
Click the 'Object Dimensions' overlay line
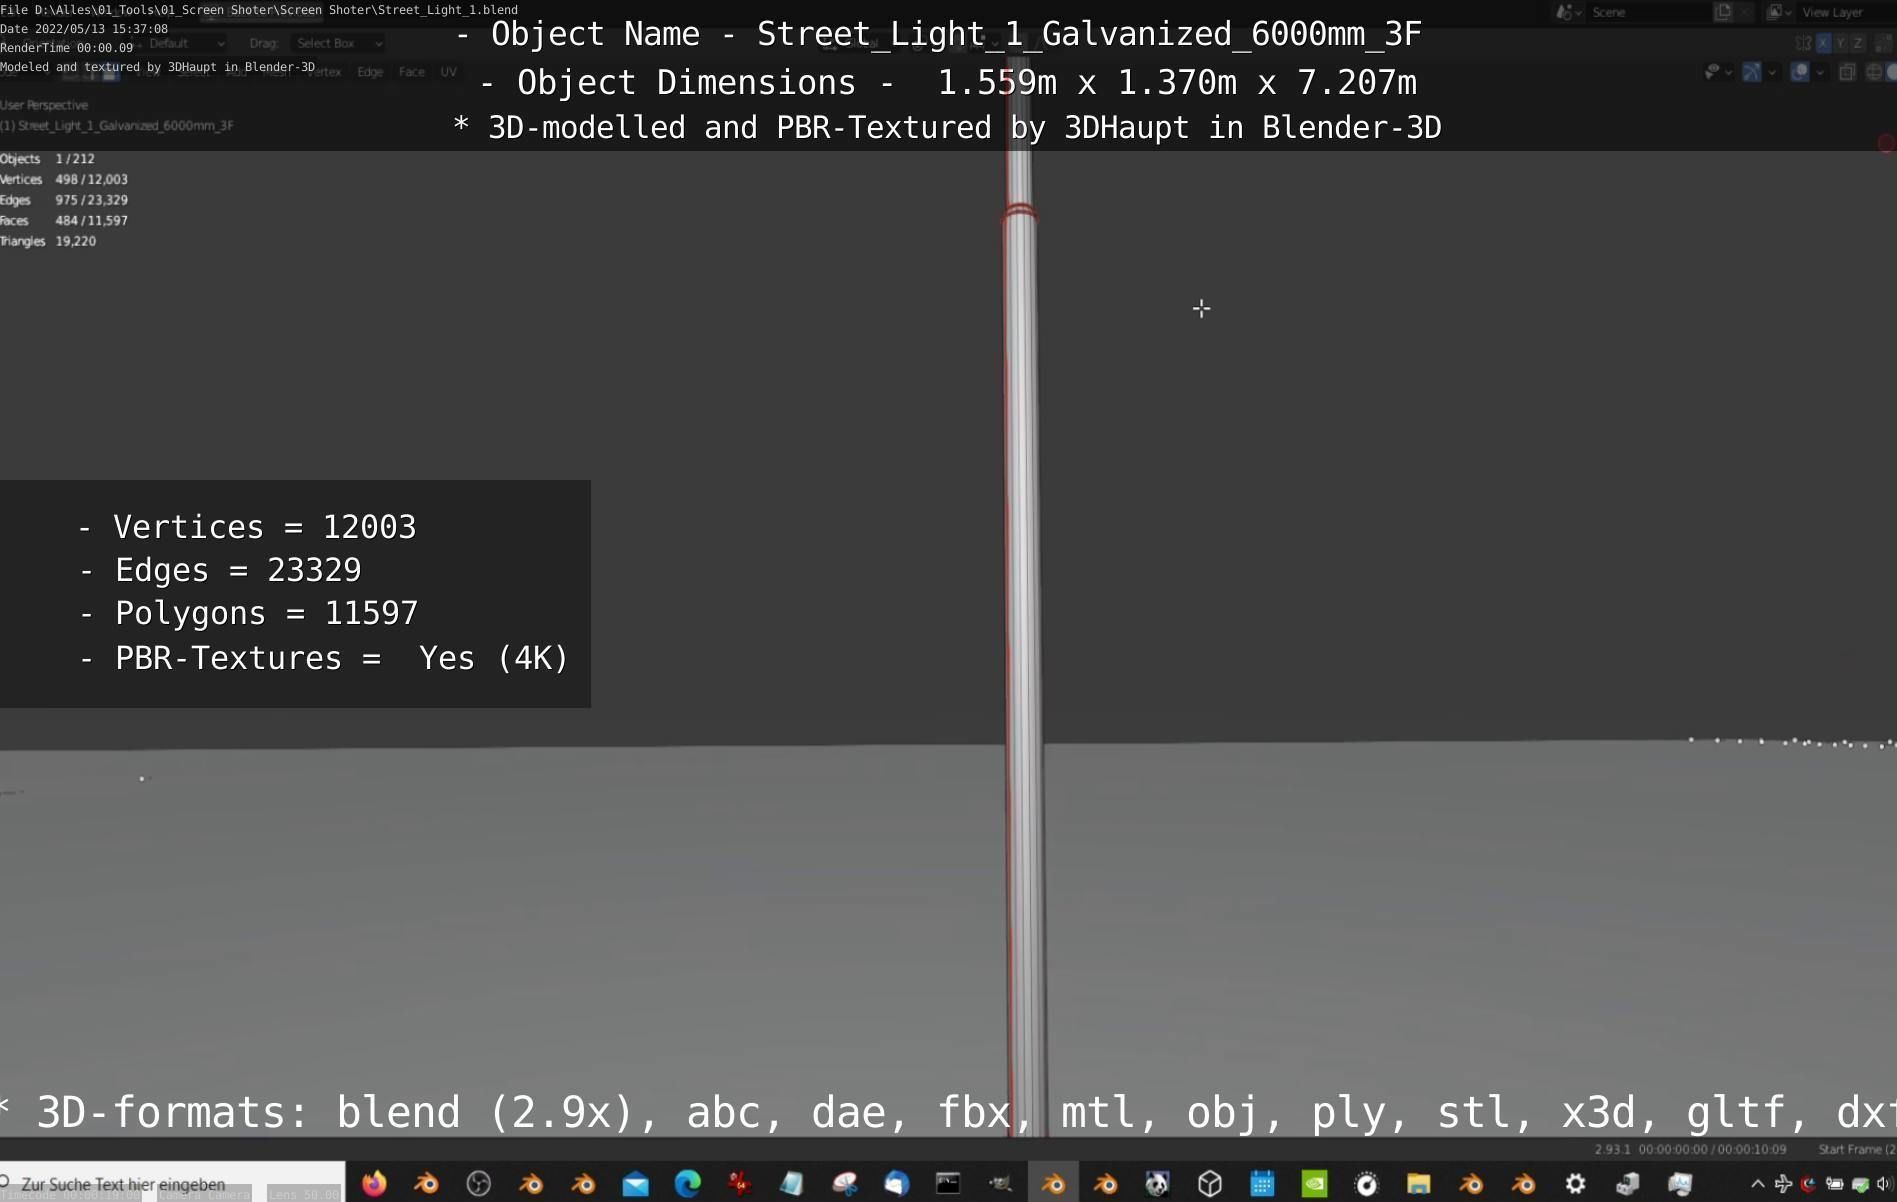pos(948,82)
